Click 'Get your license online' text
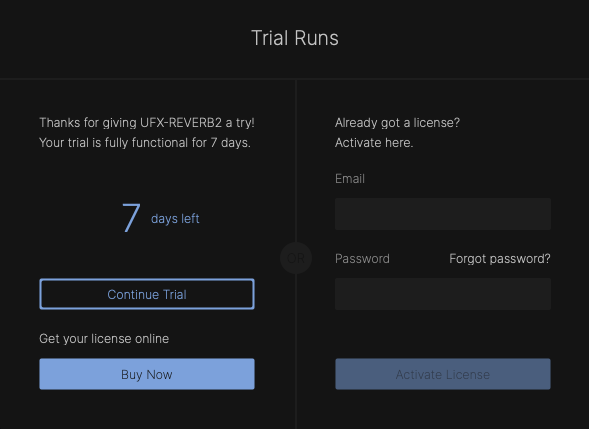 coord(104,339)
